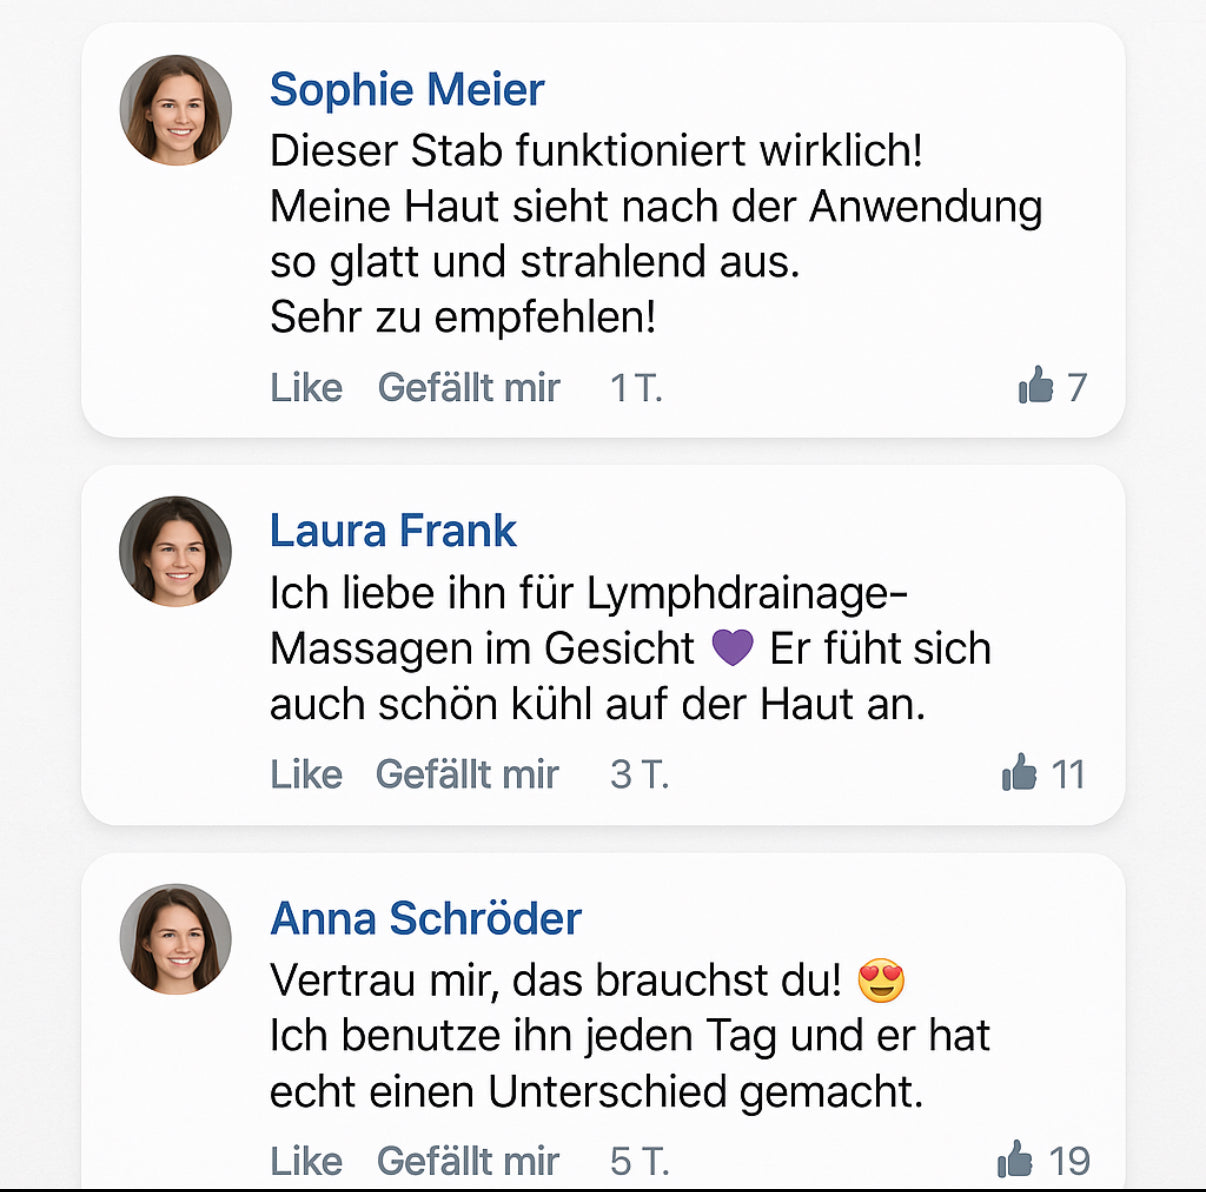Click the "3 T." timestamp

pyautogui.click(x=639, y=774)
